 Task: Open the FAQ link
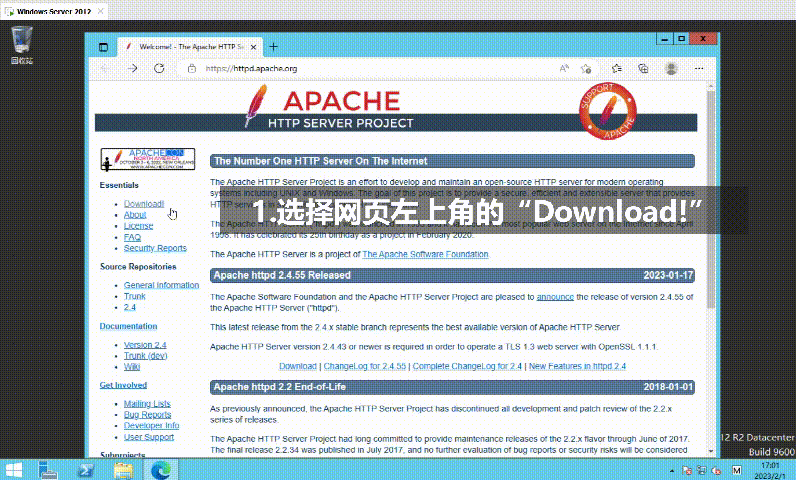point(132,237)
